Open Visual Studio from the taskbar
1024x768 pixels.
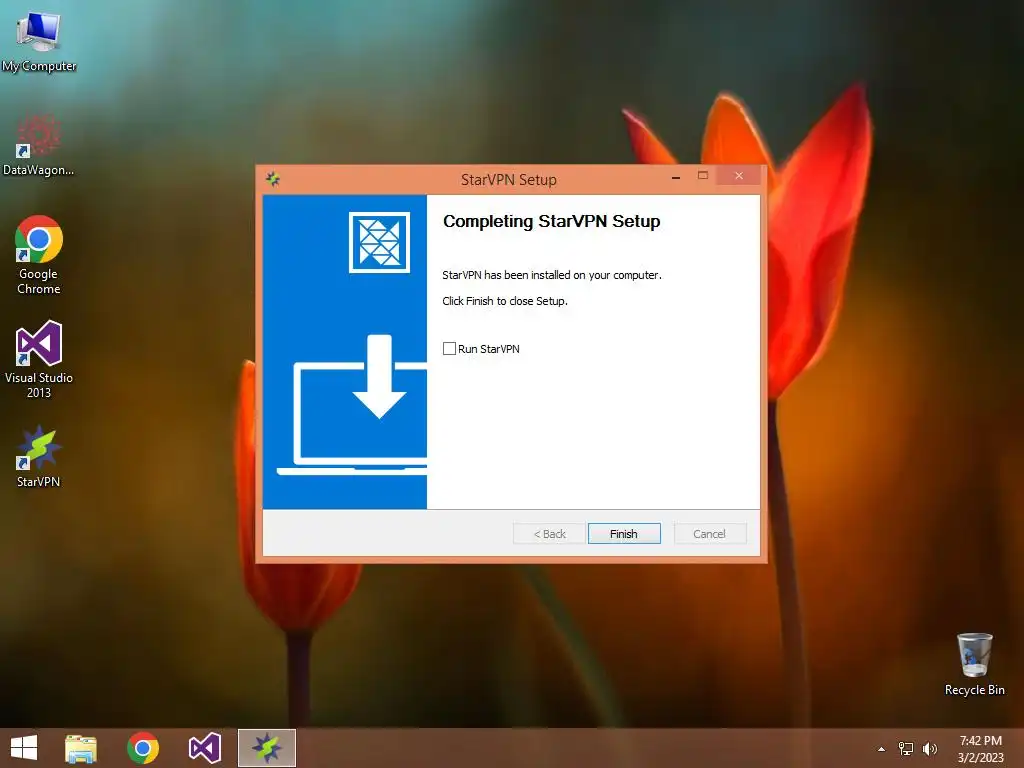click(x=204, y=748)
